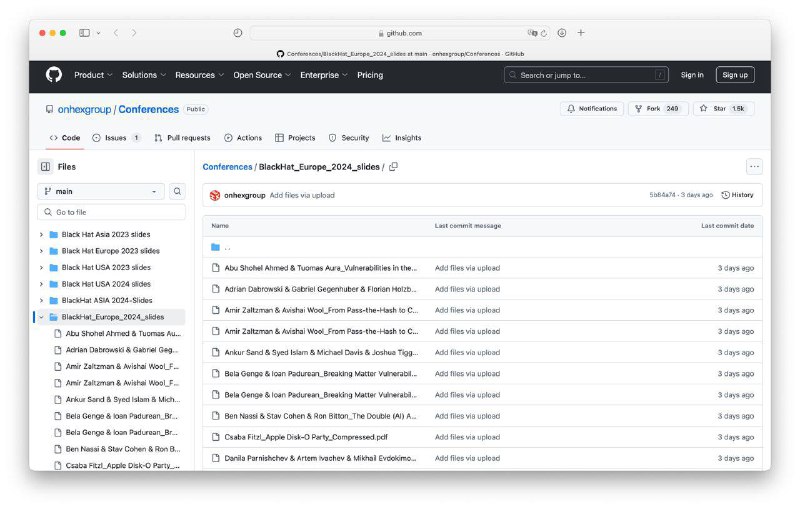The width and height of the screenshot is (800, 509).
Task: Expand the Black Hat Europe 2023 slides folder
Action: [41, 251]
